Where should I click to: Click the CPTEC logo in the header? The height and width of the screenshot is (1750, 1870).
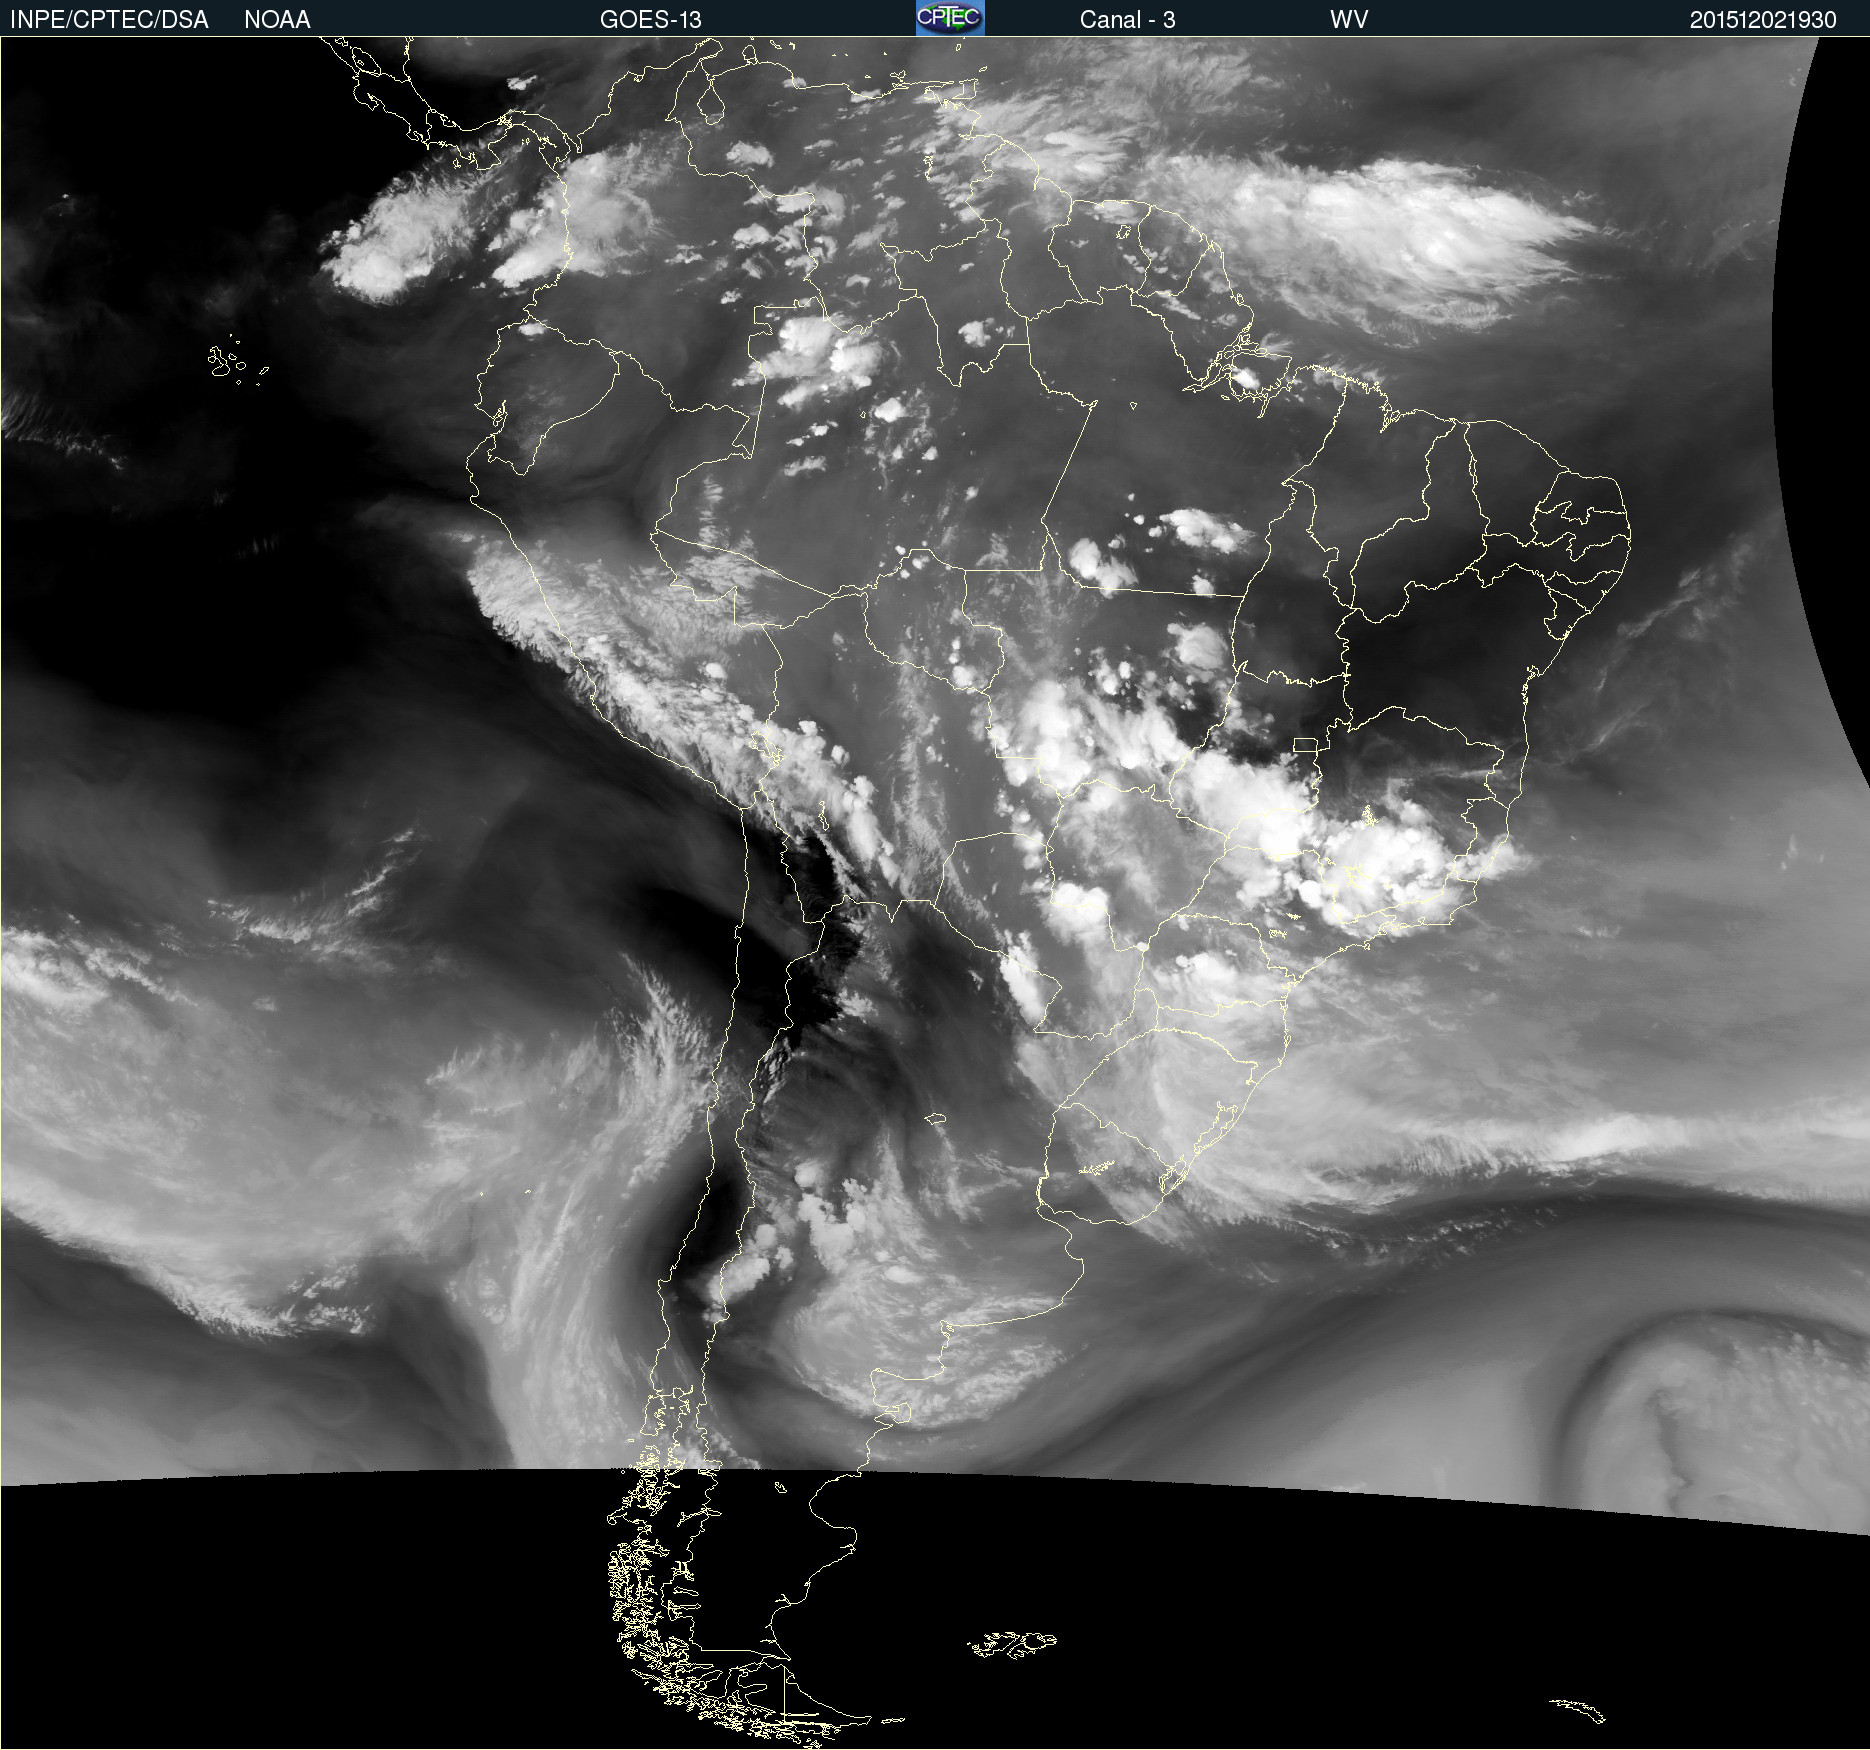(950, 18)
